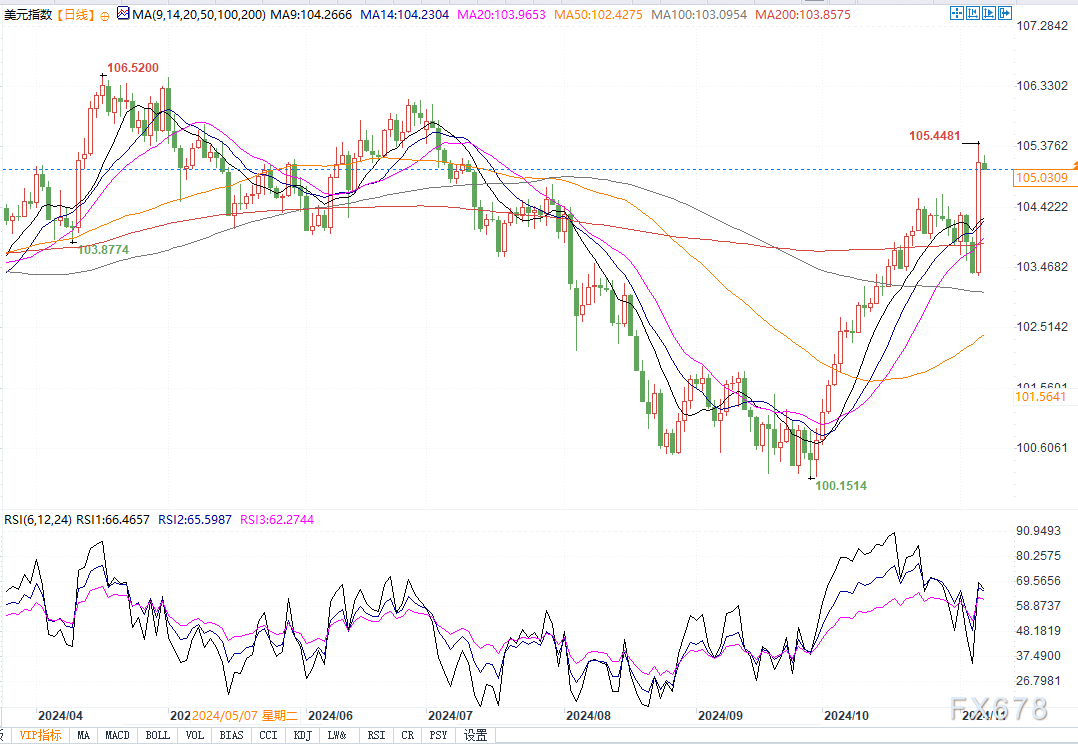Viewport: 1078px width, 744px height.
Task: Open the 设置 settings button
Action: [475, 735]
